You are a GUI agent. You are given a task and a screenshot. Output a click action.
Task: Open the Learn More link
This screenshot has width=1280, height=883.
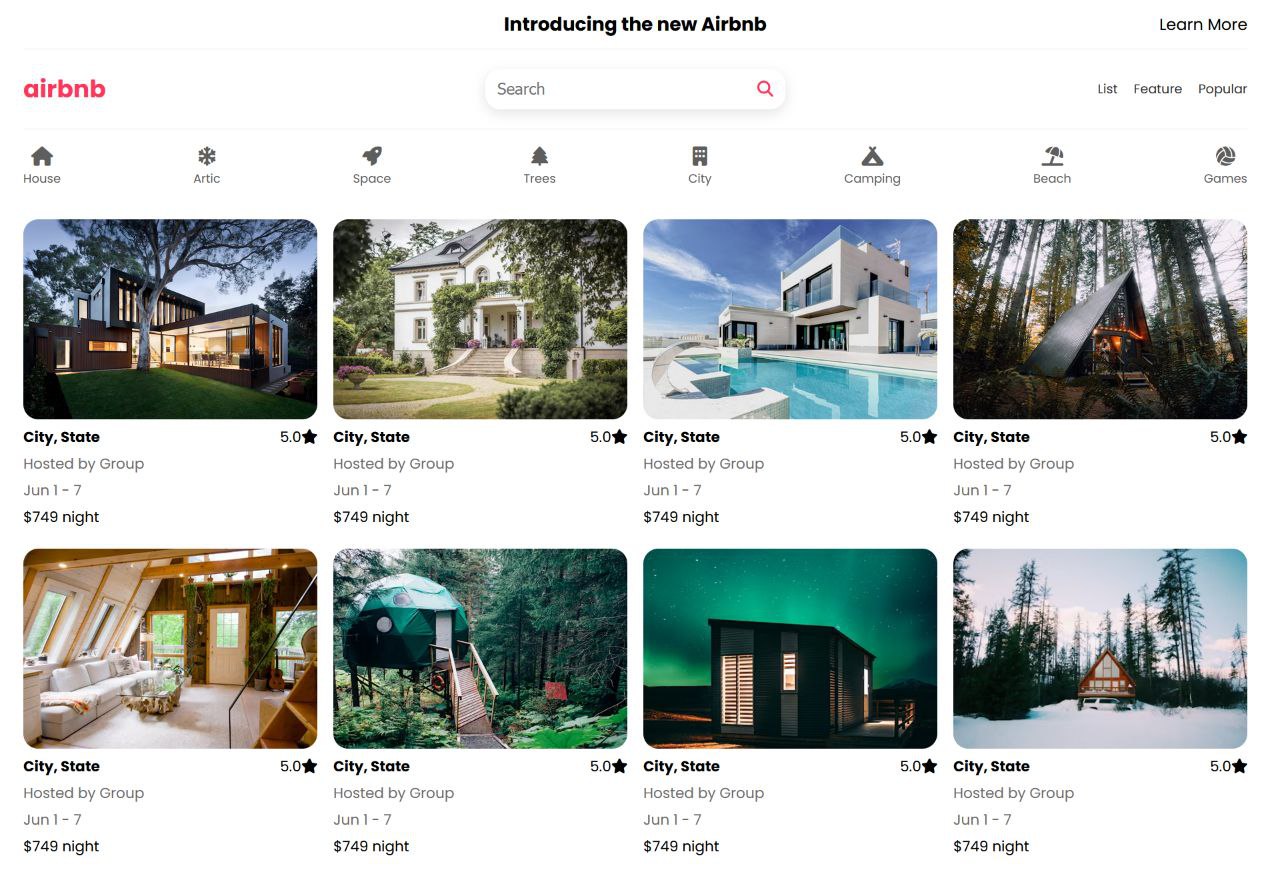[x=1202, y=24]
